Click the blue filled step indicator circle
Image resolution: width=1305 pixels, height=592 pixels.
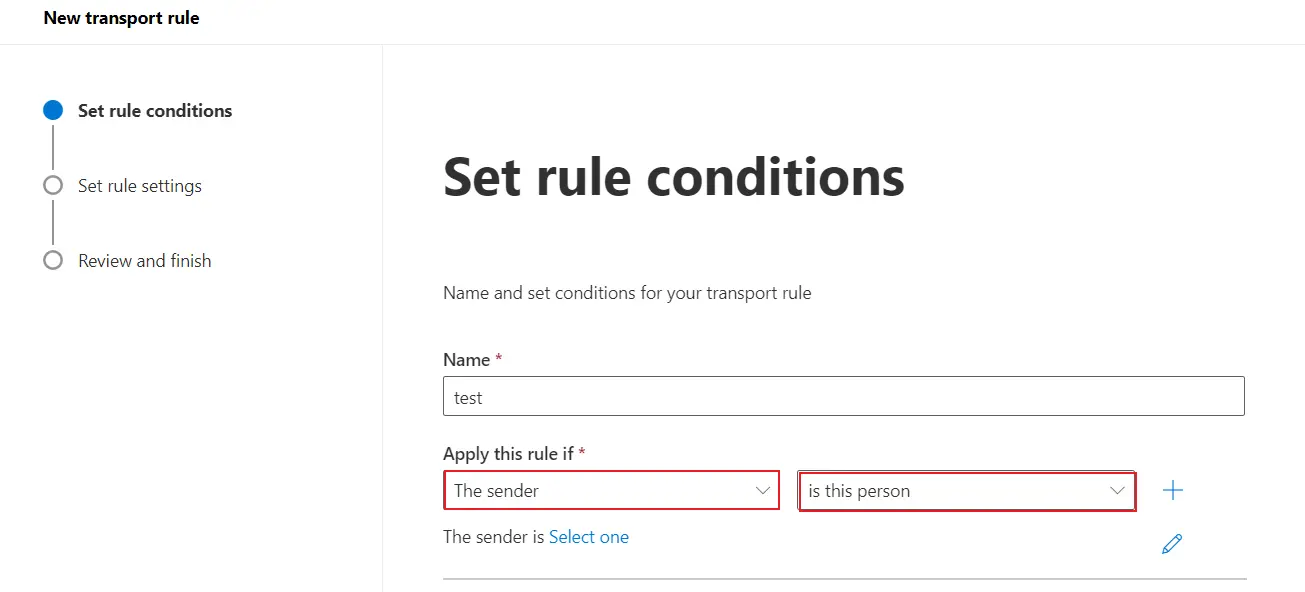[52, 110]
